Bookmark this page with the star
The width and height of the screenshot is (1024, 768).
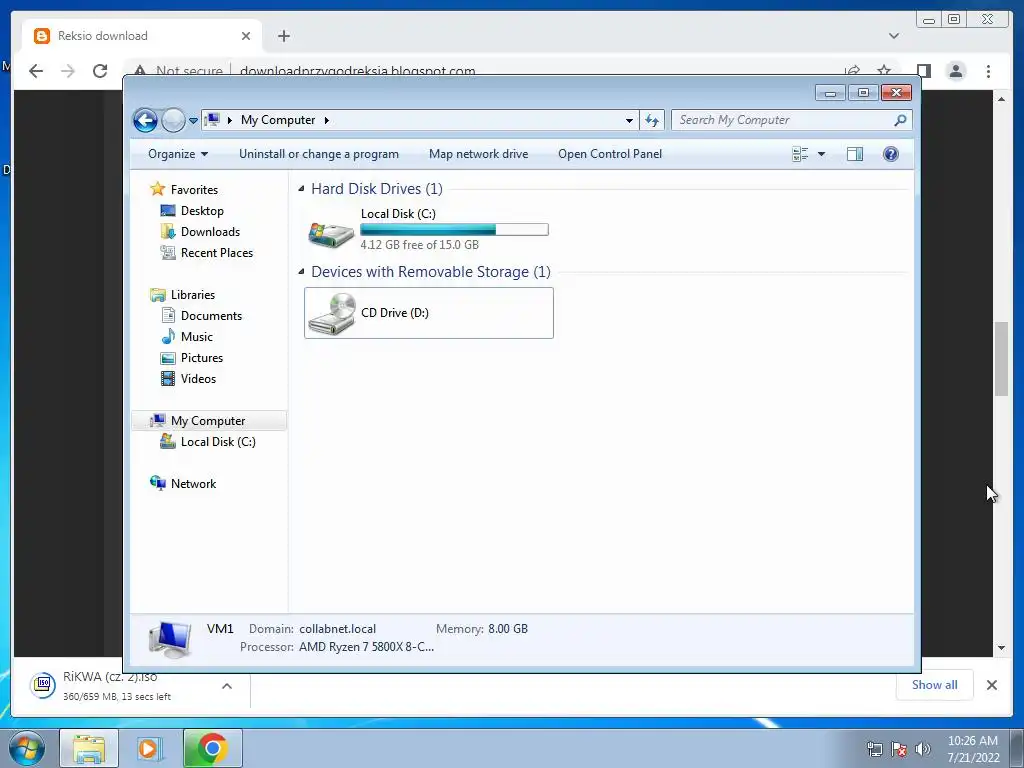point(884,71)
